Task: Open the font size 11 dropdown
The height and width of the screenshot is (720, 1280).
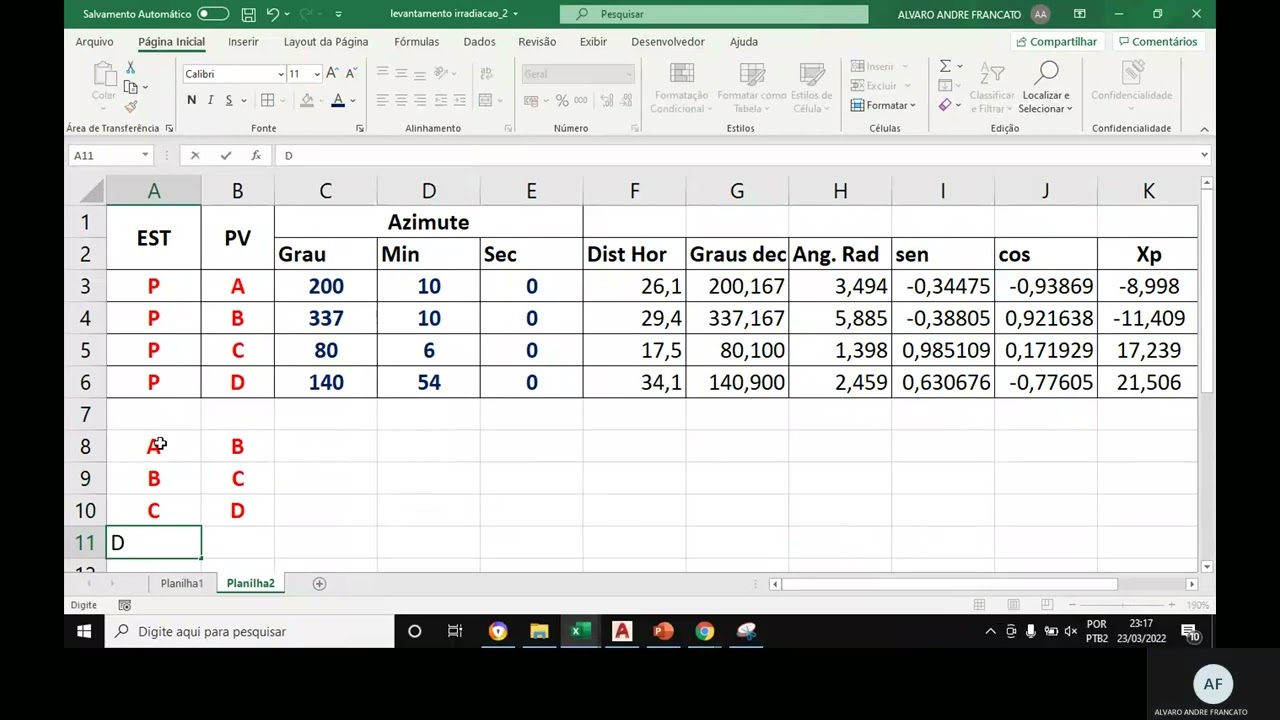Action: tap(317, 74)
